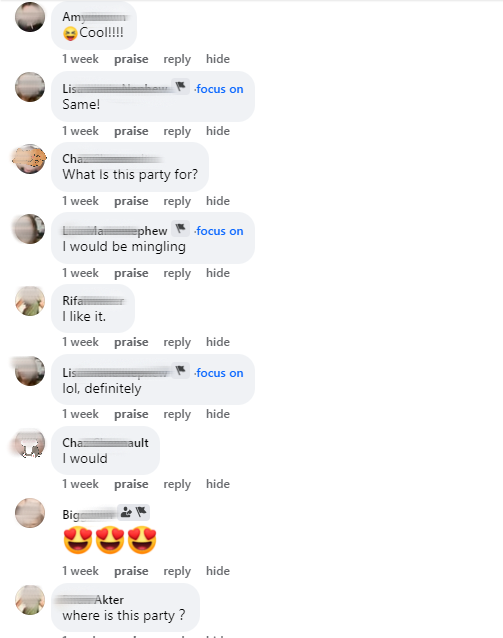The height and width of the screenshot is (638, 503).
Task: Click the flag badge beside the Big commenter's name
Action: pos(142,512)
